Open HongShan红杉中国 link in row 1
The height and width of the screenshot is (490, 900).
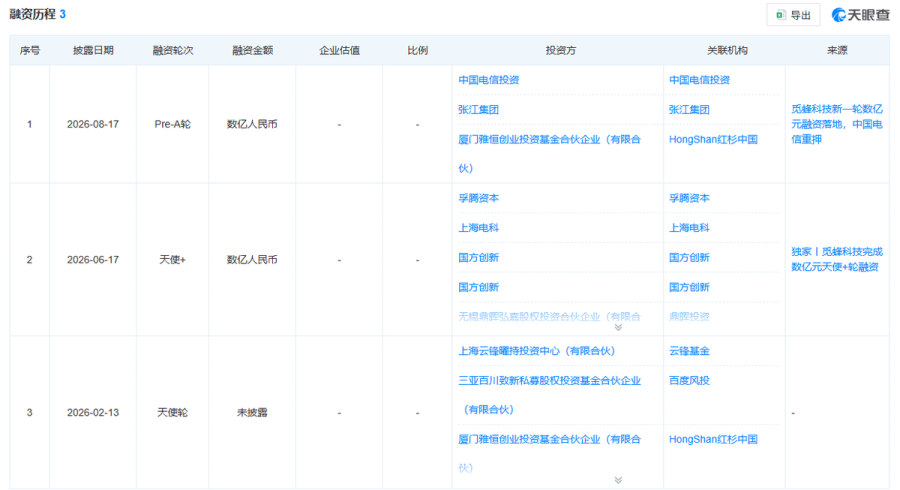coord(713,139)
